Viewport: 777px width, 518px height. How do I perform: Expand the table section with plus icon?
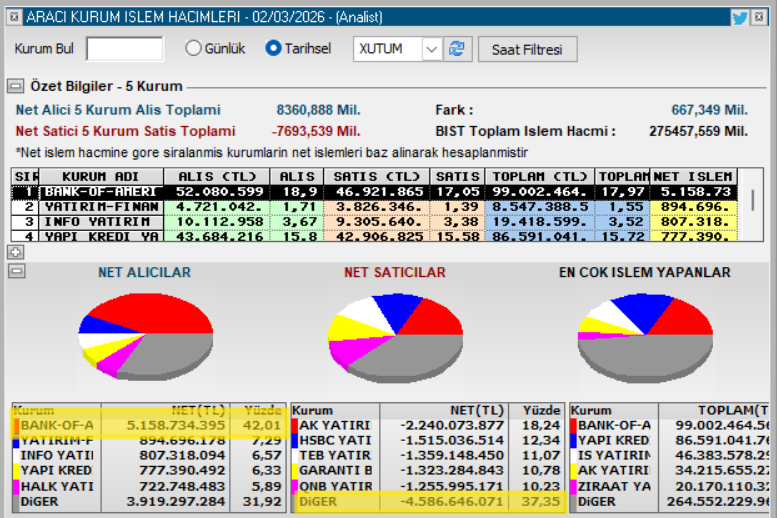[15, 252]
